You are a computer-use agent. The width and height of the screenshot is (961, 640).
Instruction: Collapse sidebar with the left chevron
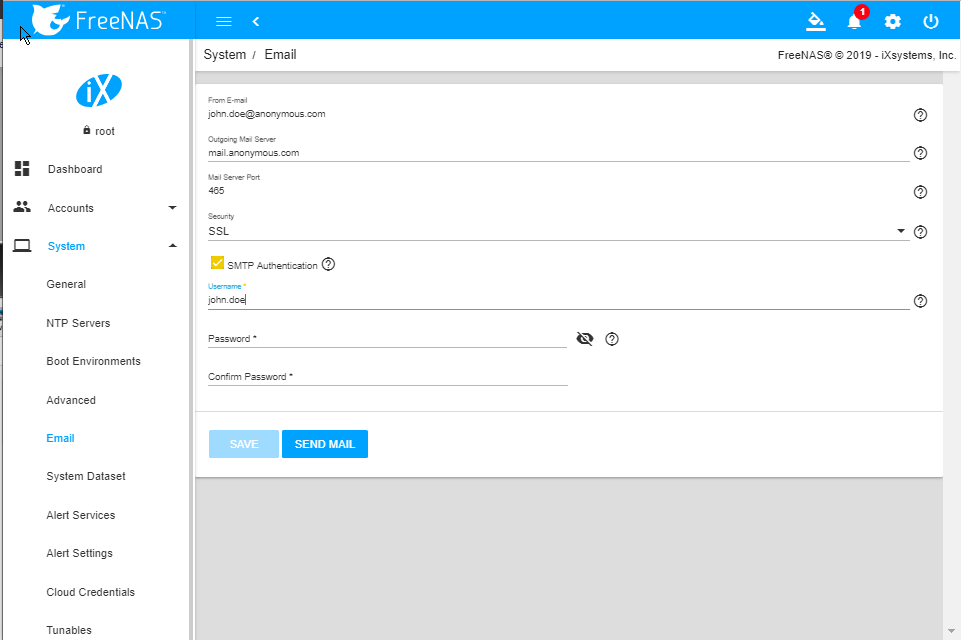(x=256, y=21)
